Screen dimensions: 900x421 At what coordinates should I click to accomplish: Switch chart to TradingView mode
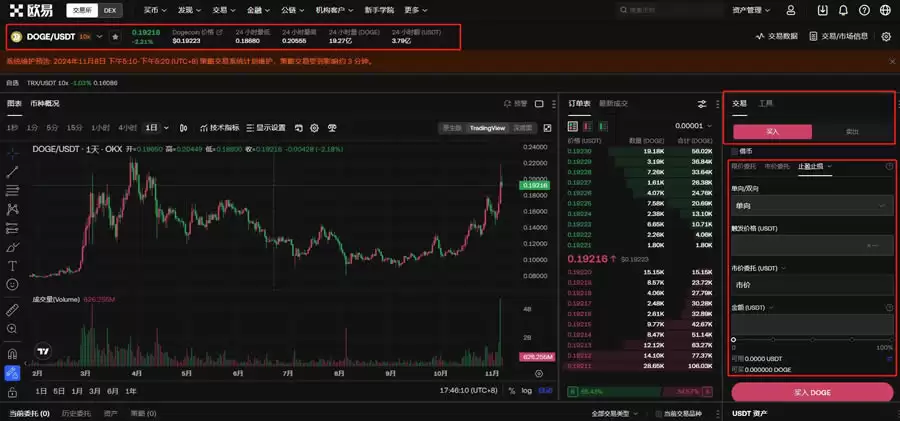coord(487,128)
